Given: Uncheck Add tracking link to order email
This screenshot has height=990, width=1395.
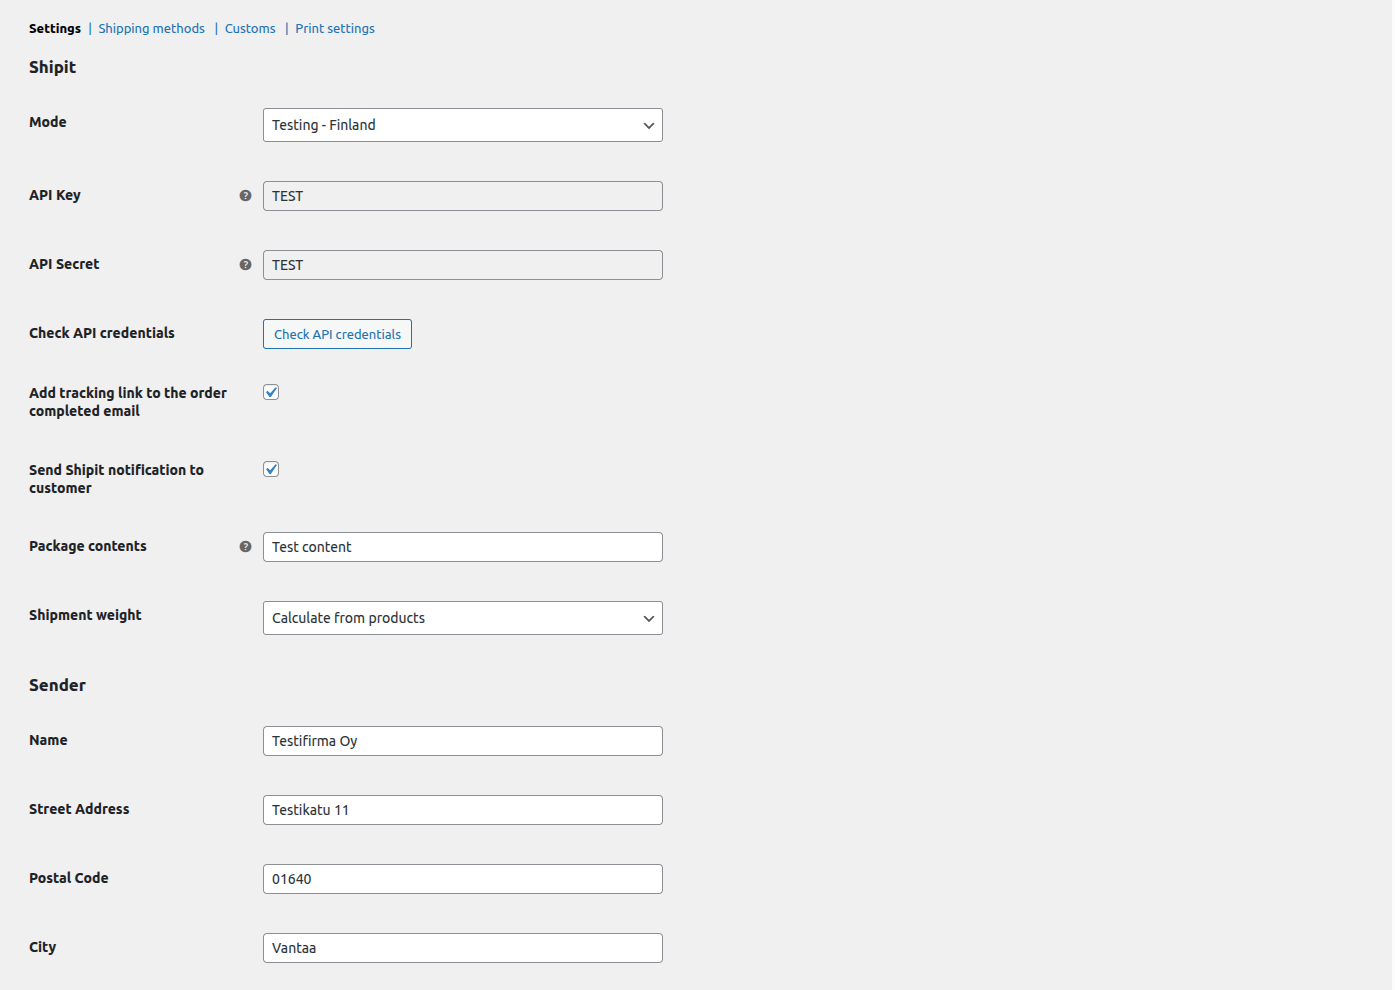Looking at the screenshot, I should (x=271, y=392).
